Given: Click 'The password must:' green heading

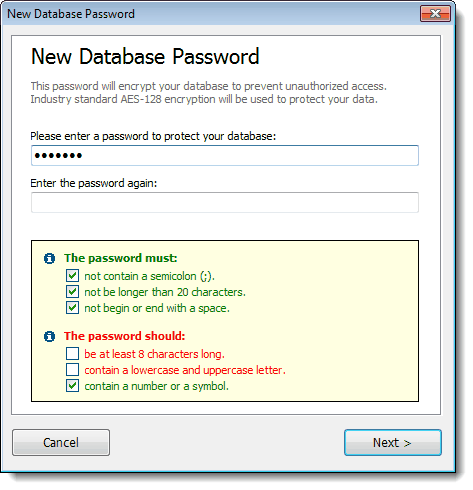Looking at the screenshot, I should pyautogui.click(x=121, y=258).
